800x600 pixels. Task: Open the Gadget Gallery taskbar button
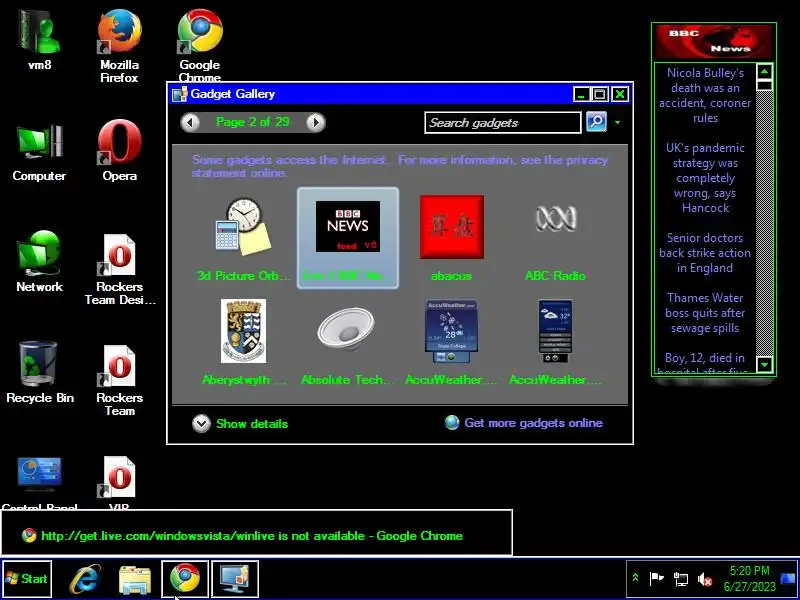235,579
